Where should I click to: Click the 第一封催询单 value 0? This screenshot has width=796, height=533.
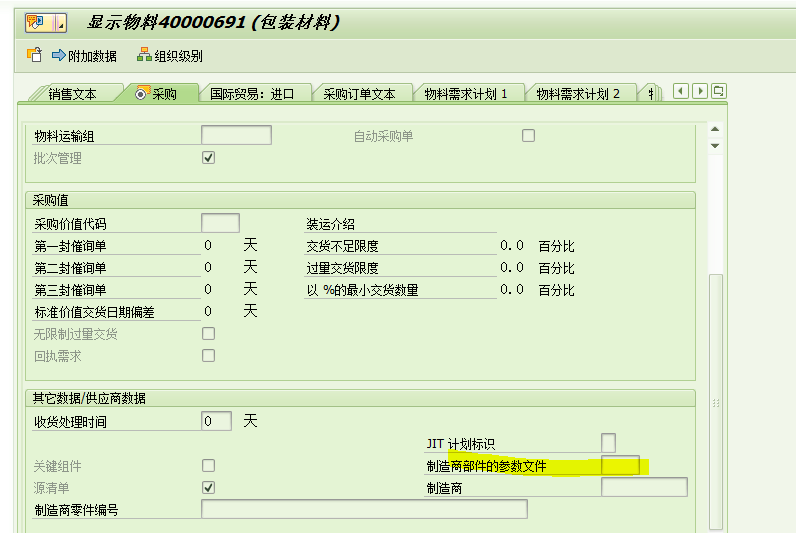(x=208, y=246)
